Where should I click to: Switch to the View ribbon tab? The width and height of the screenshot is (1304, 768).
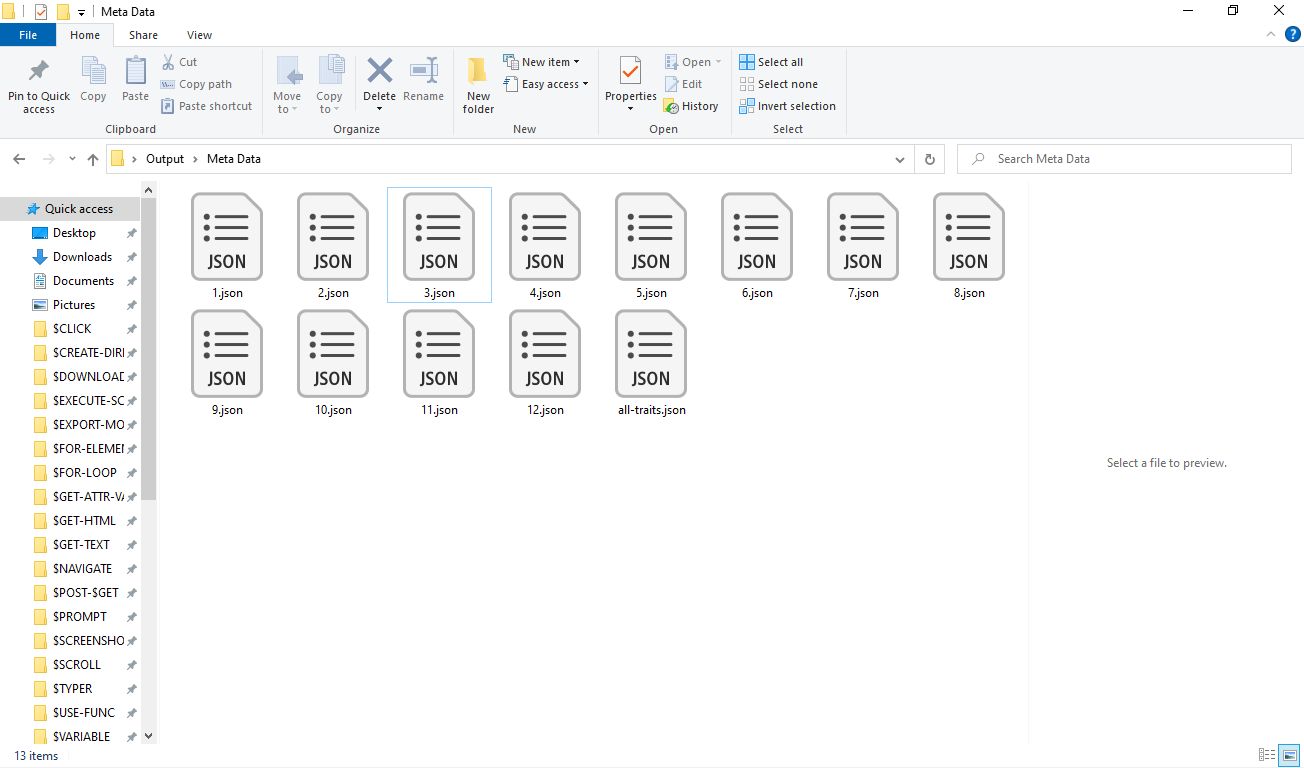pyautogui.click(x=199, y=35)
